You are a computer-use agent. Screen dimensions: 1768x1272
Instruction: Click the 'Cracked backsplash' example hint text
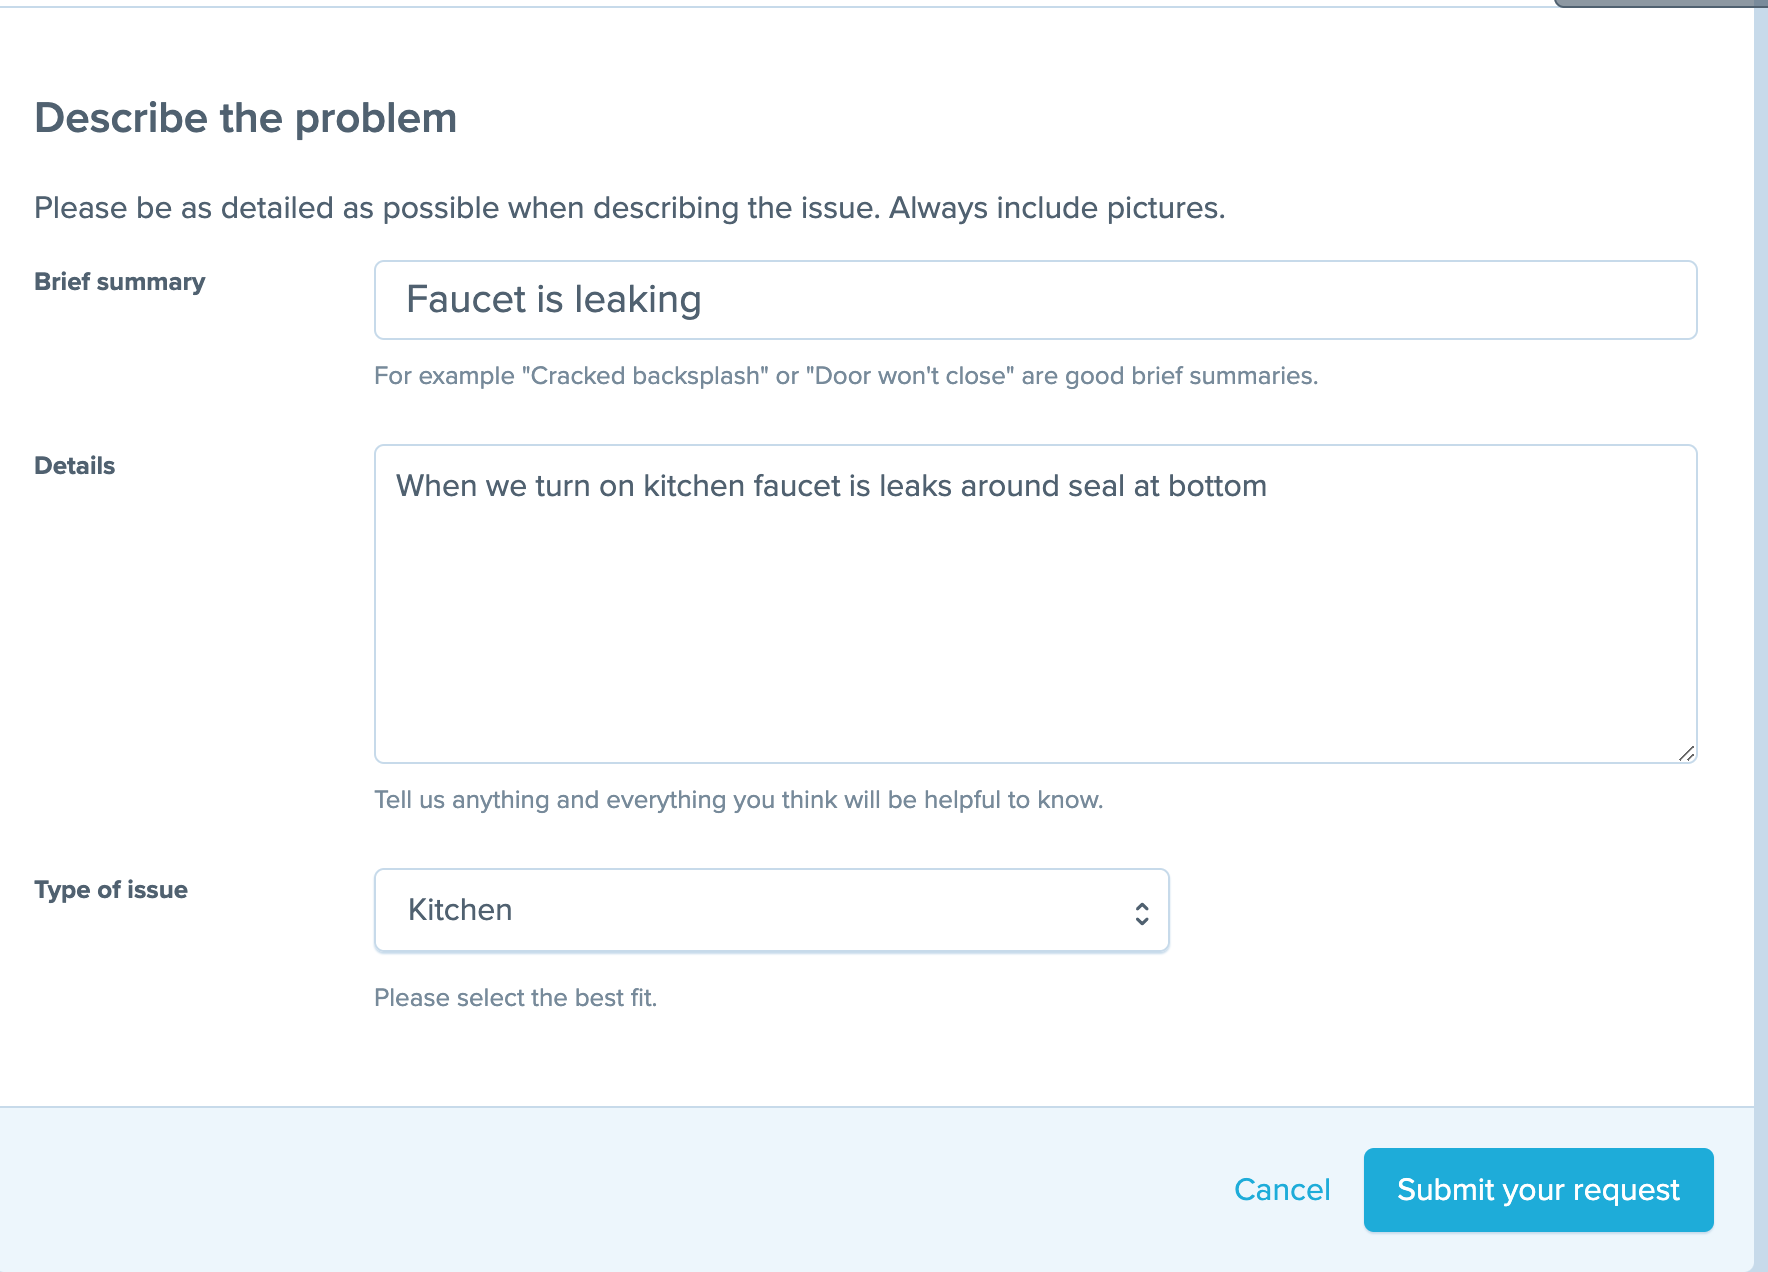(x=846, y=376)
